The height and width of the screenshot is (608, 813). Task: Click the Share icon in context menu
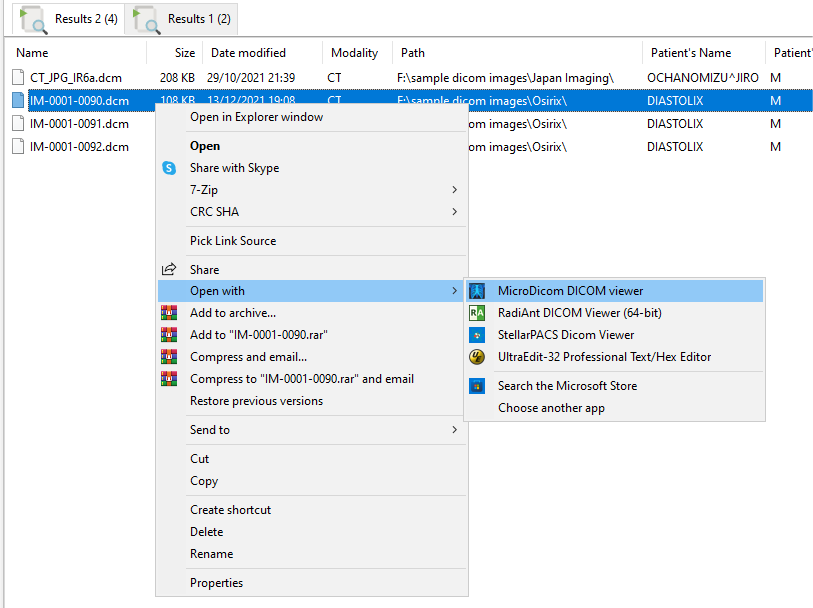tap(169, 270)
